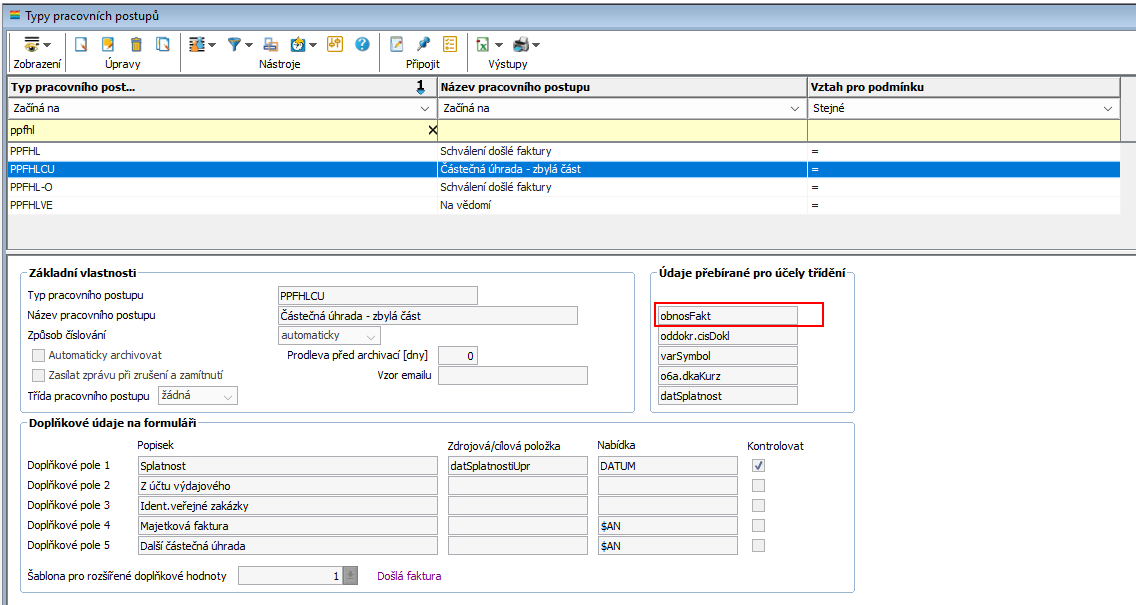
Task: Click the blue question mark help icon
Action: [362, 44]
